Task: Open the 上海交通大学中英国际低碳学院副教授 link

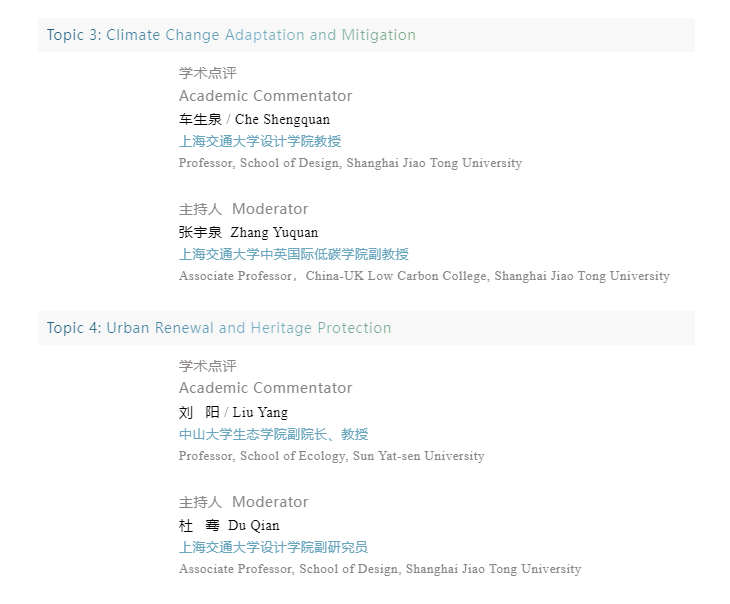Action: pyautogui.click(x=294, y=254)
